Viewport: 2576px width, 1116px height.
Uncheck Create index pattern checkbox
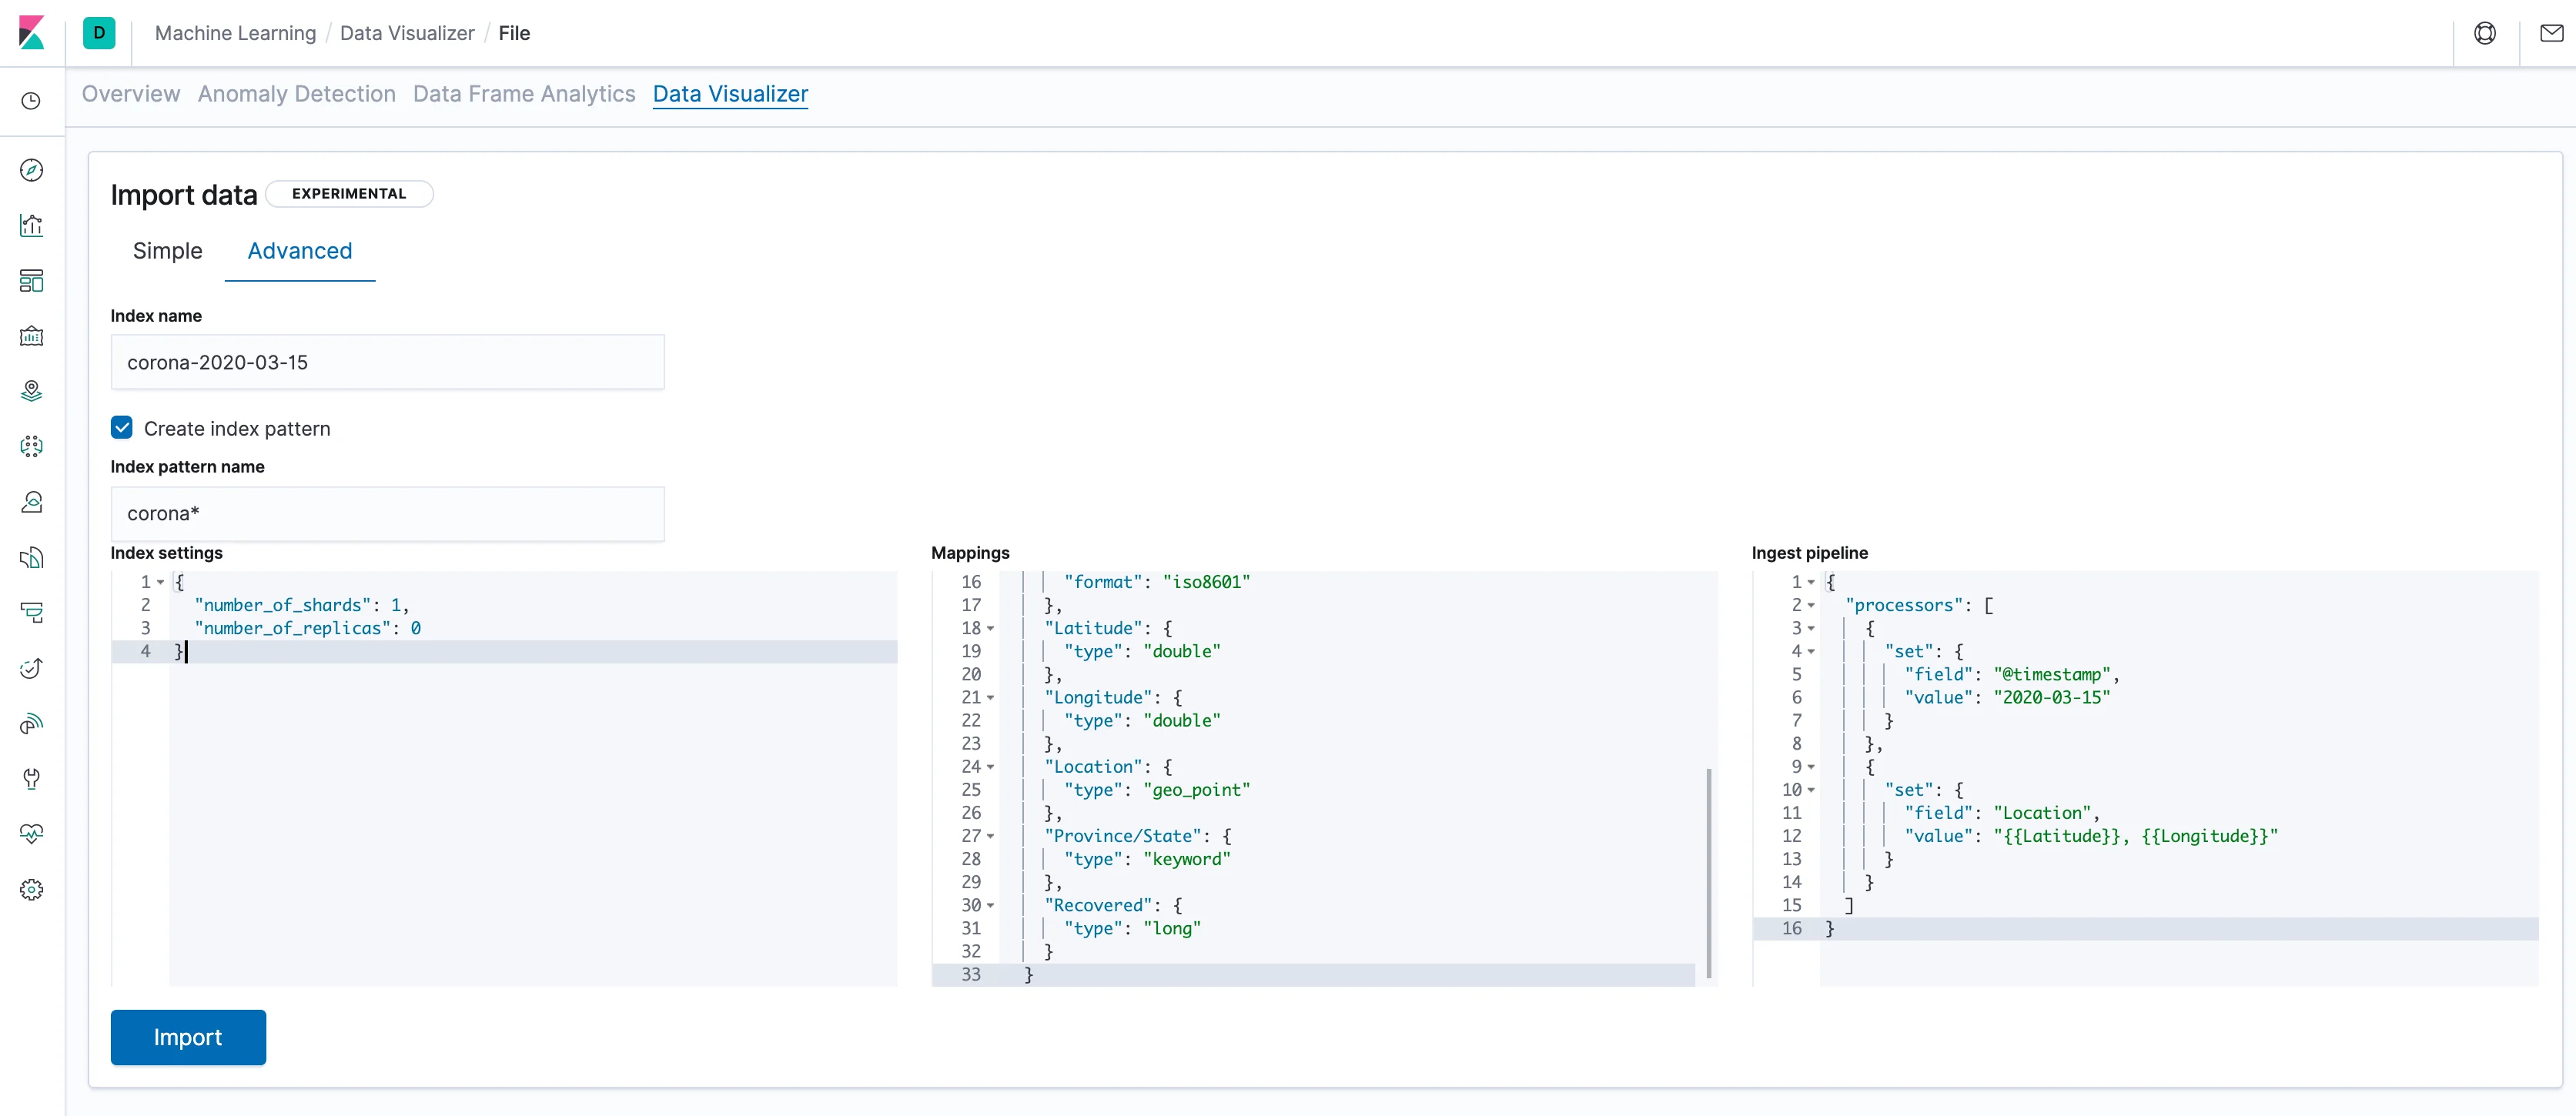coord(122,428)
